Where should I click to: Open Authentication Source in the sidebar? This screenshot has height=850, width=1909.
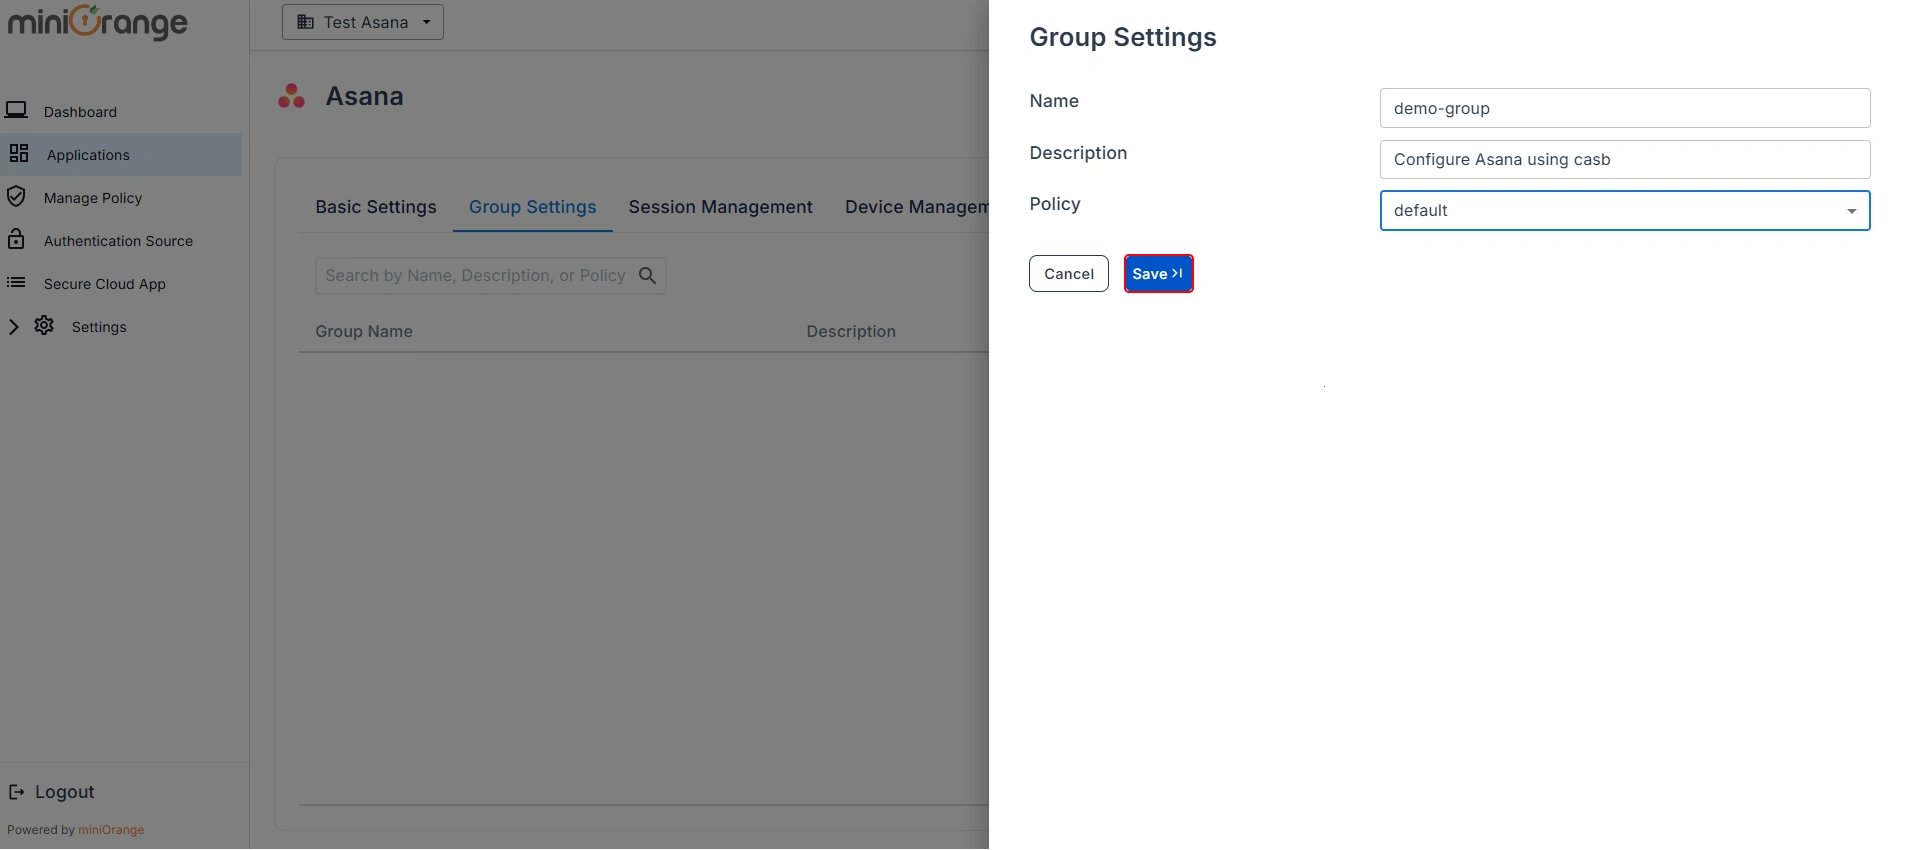(x=118, y=241)
